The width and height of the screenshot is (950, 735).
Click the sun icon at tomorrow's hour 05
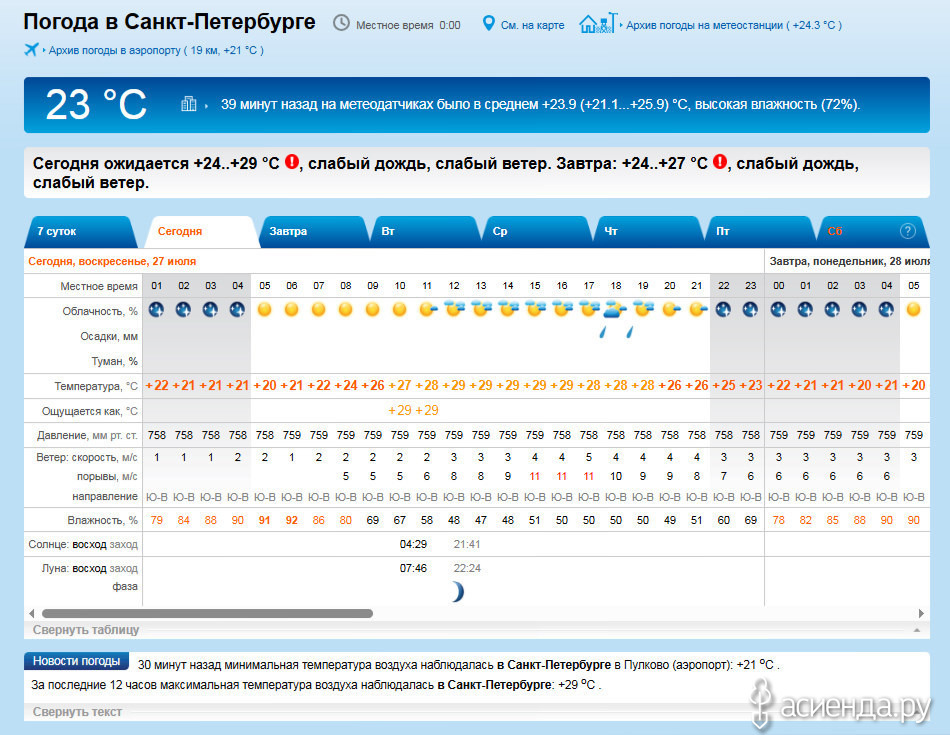tap(914, 310)
